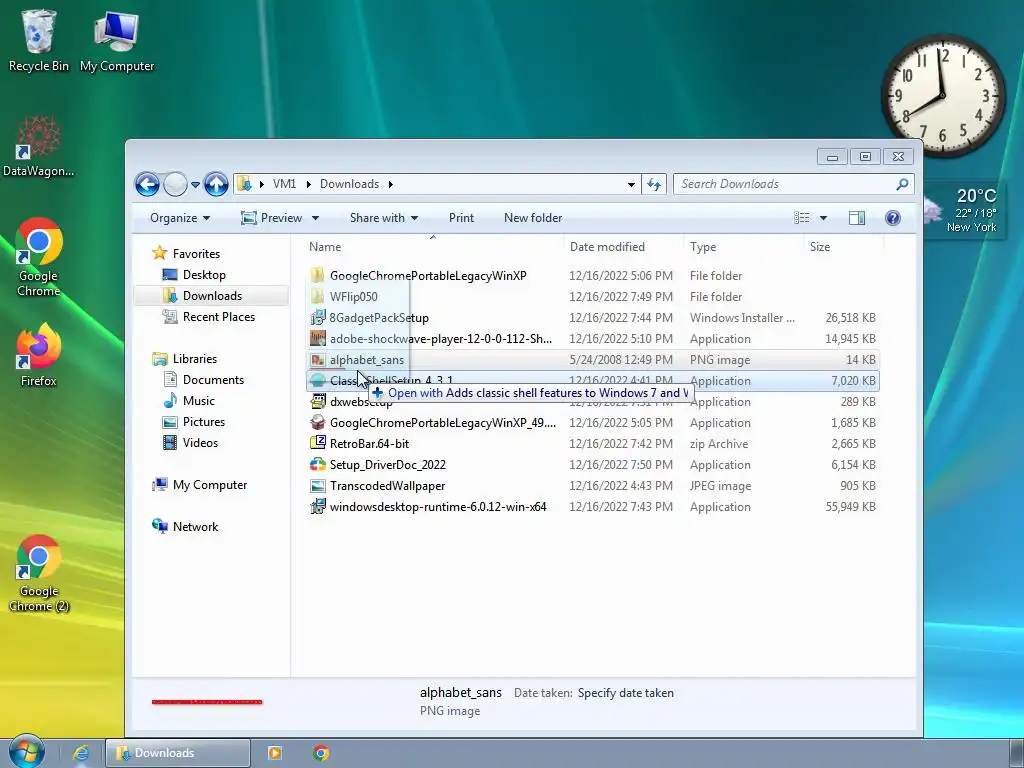Viewport: 1024px width, 768px height.
Task: Refresh the Downloads folder view
Action: pos(654,184)
